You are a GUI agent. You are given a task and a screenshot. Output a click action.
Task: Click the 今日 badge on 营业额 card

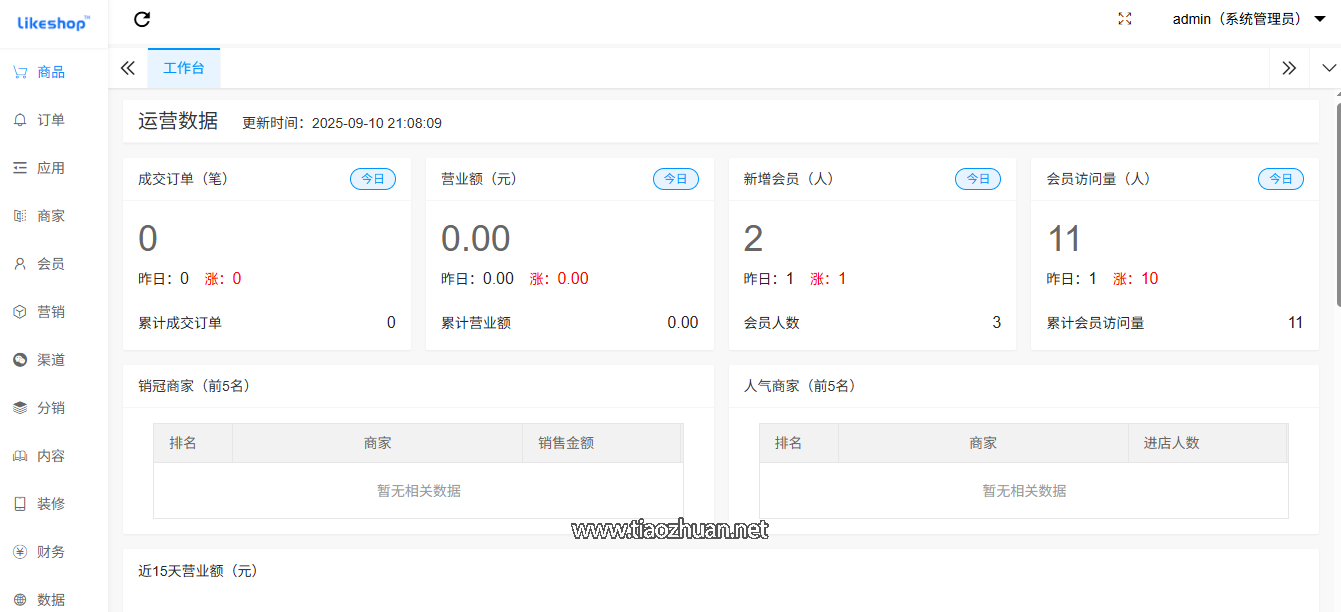pos(676,178)
